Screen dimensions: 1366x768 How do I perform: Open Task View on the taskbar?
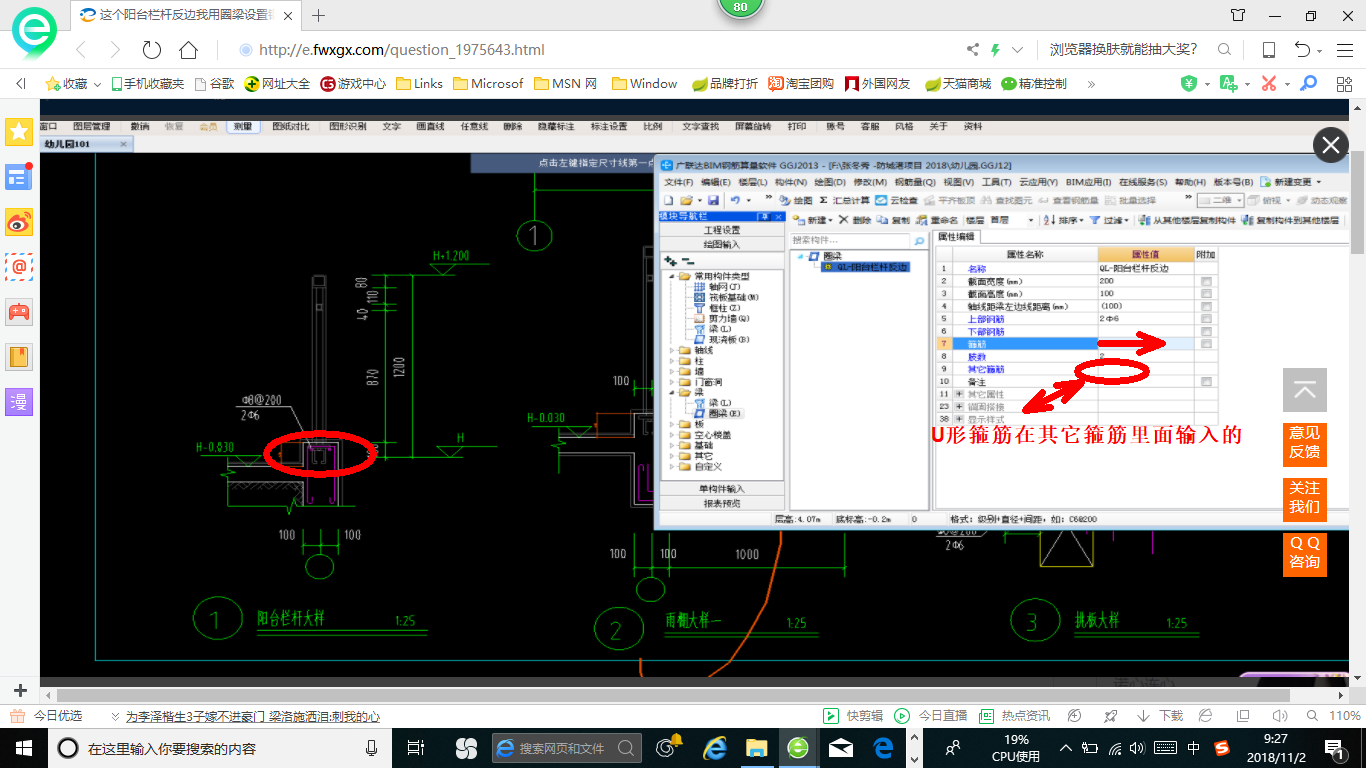[417, 748]
